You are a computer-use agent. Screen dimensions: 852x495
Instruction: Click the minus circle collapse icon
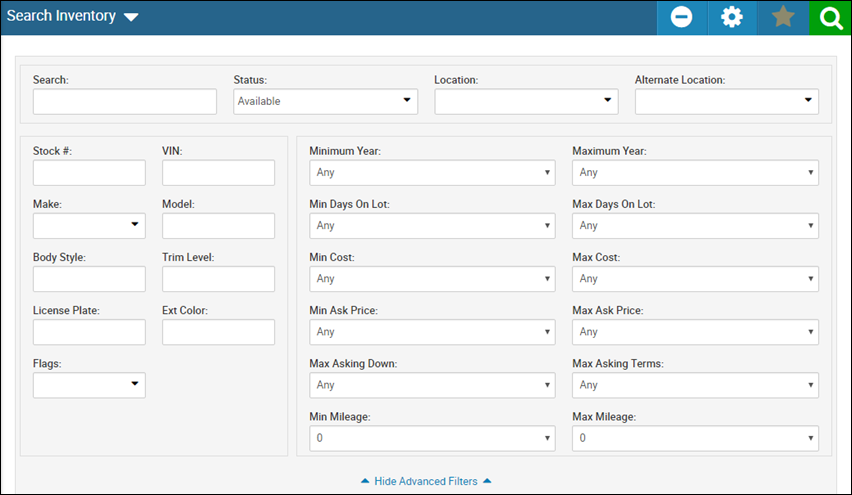pos(681,18)
